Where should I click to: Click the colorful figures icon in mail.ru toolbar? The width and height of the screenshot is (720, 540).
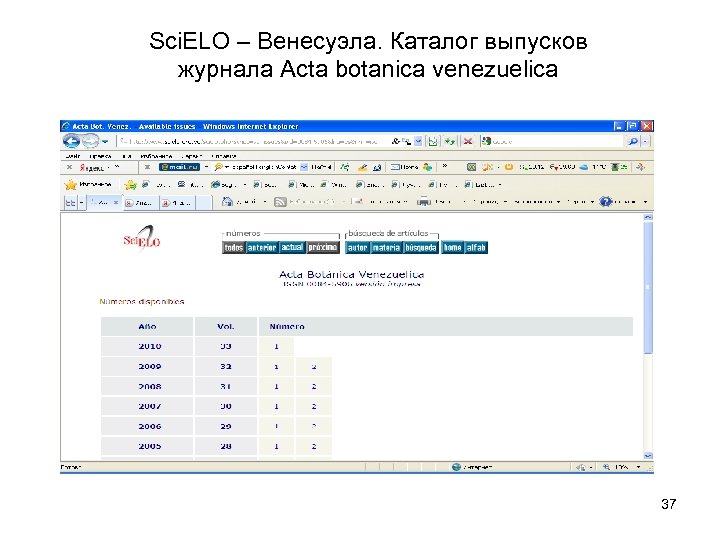click(x=427, y=167)
